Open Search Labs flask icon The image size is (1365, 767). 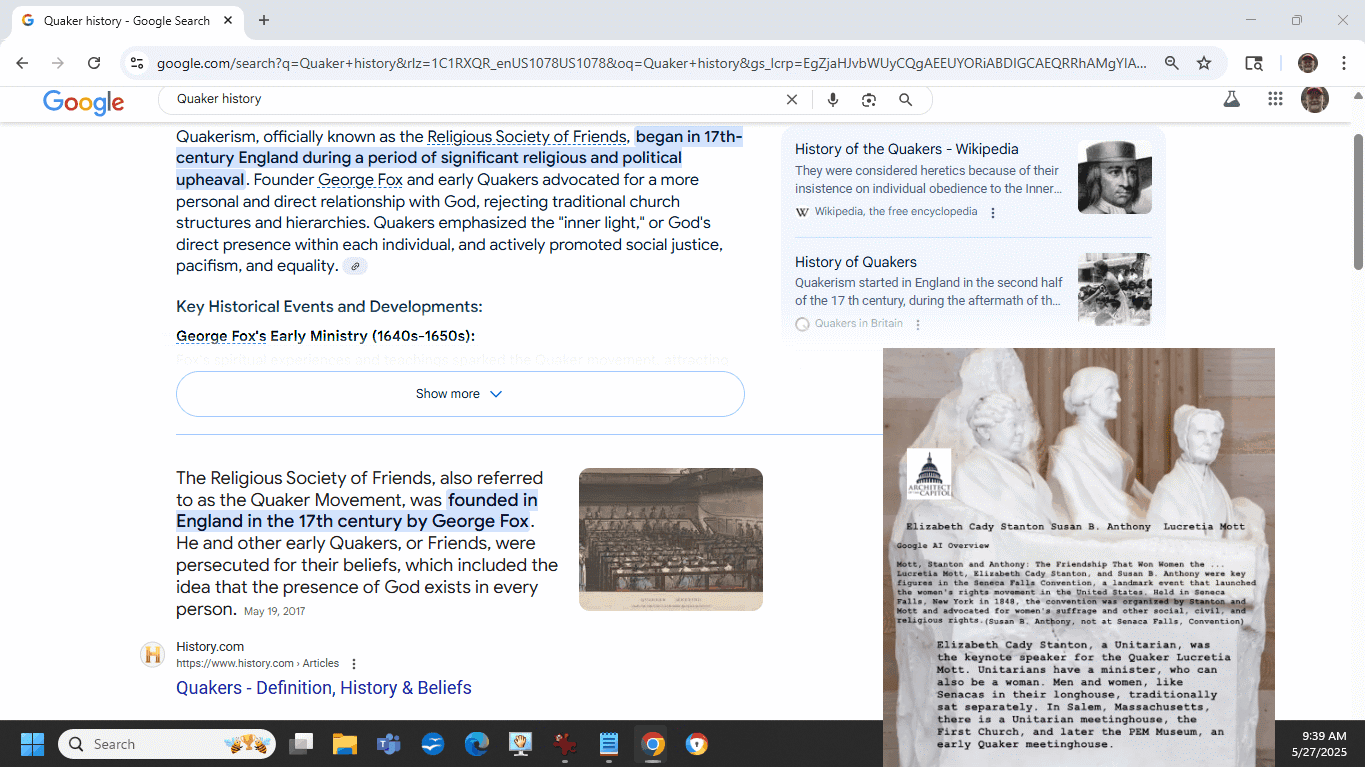point(1232,99)
